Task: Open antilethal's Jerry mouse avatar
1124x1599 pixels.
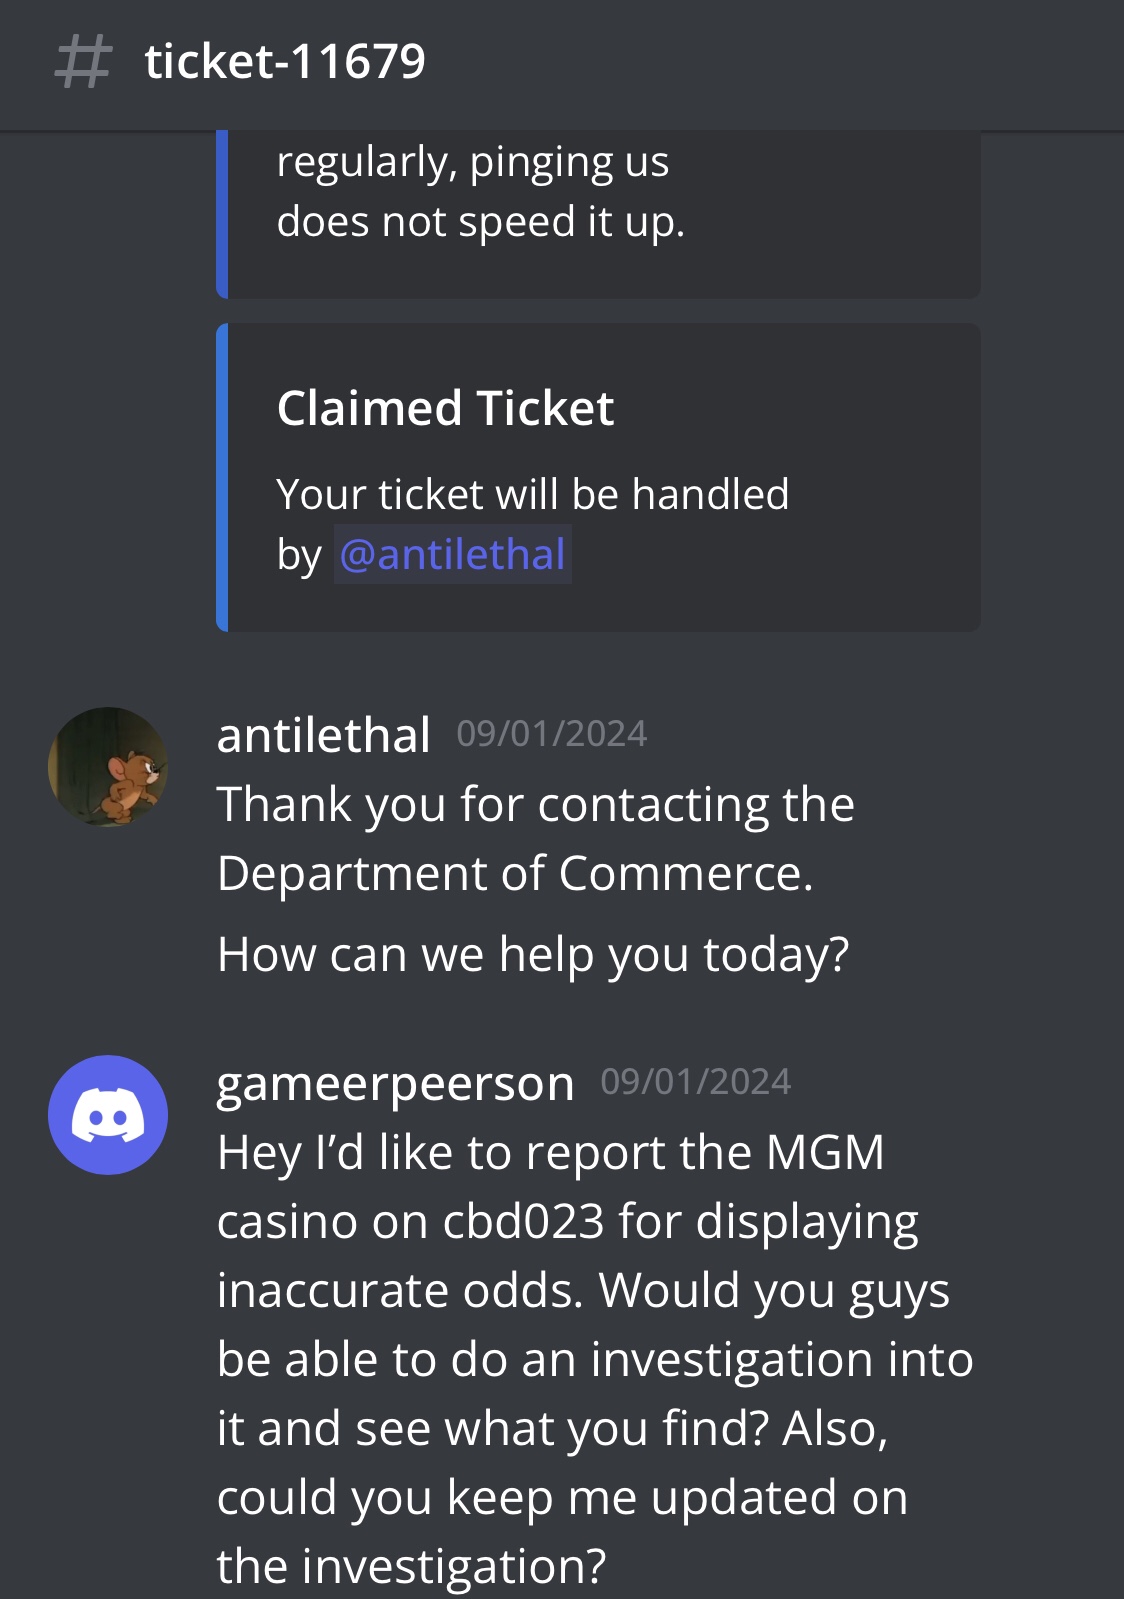Action: pos(108,767)
